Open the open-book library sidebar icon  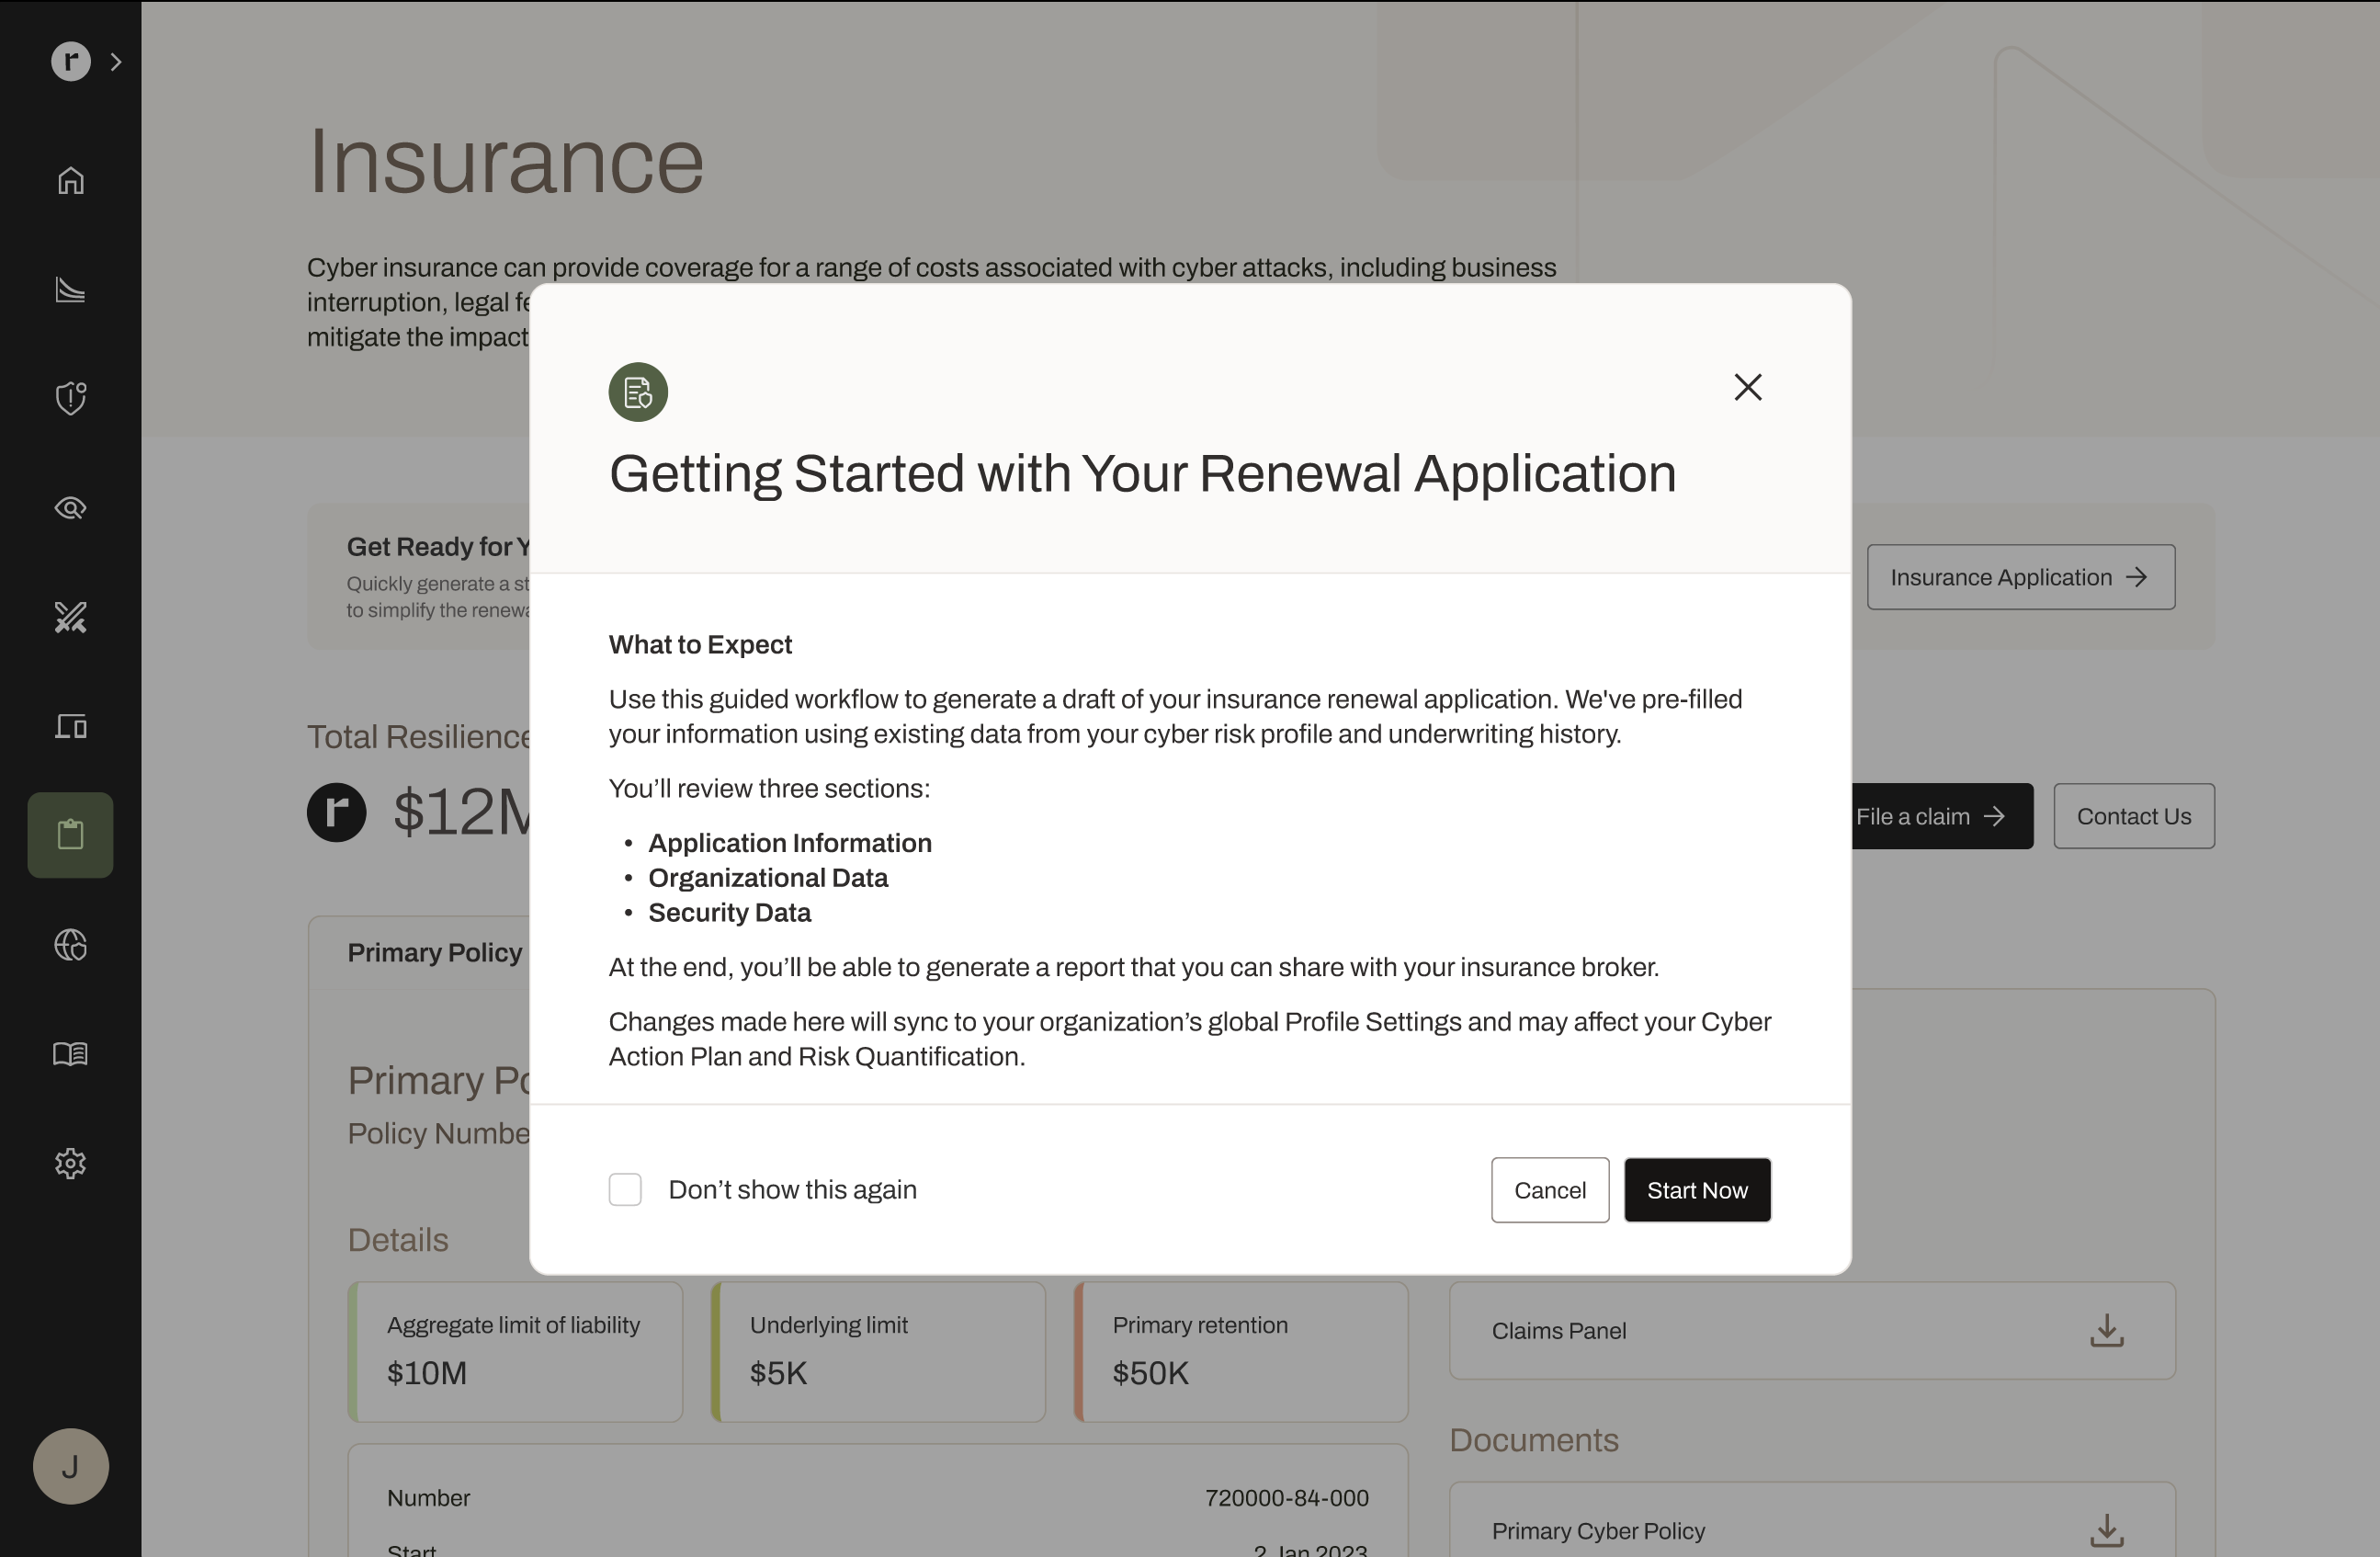[70, 1053]
